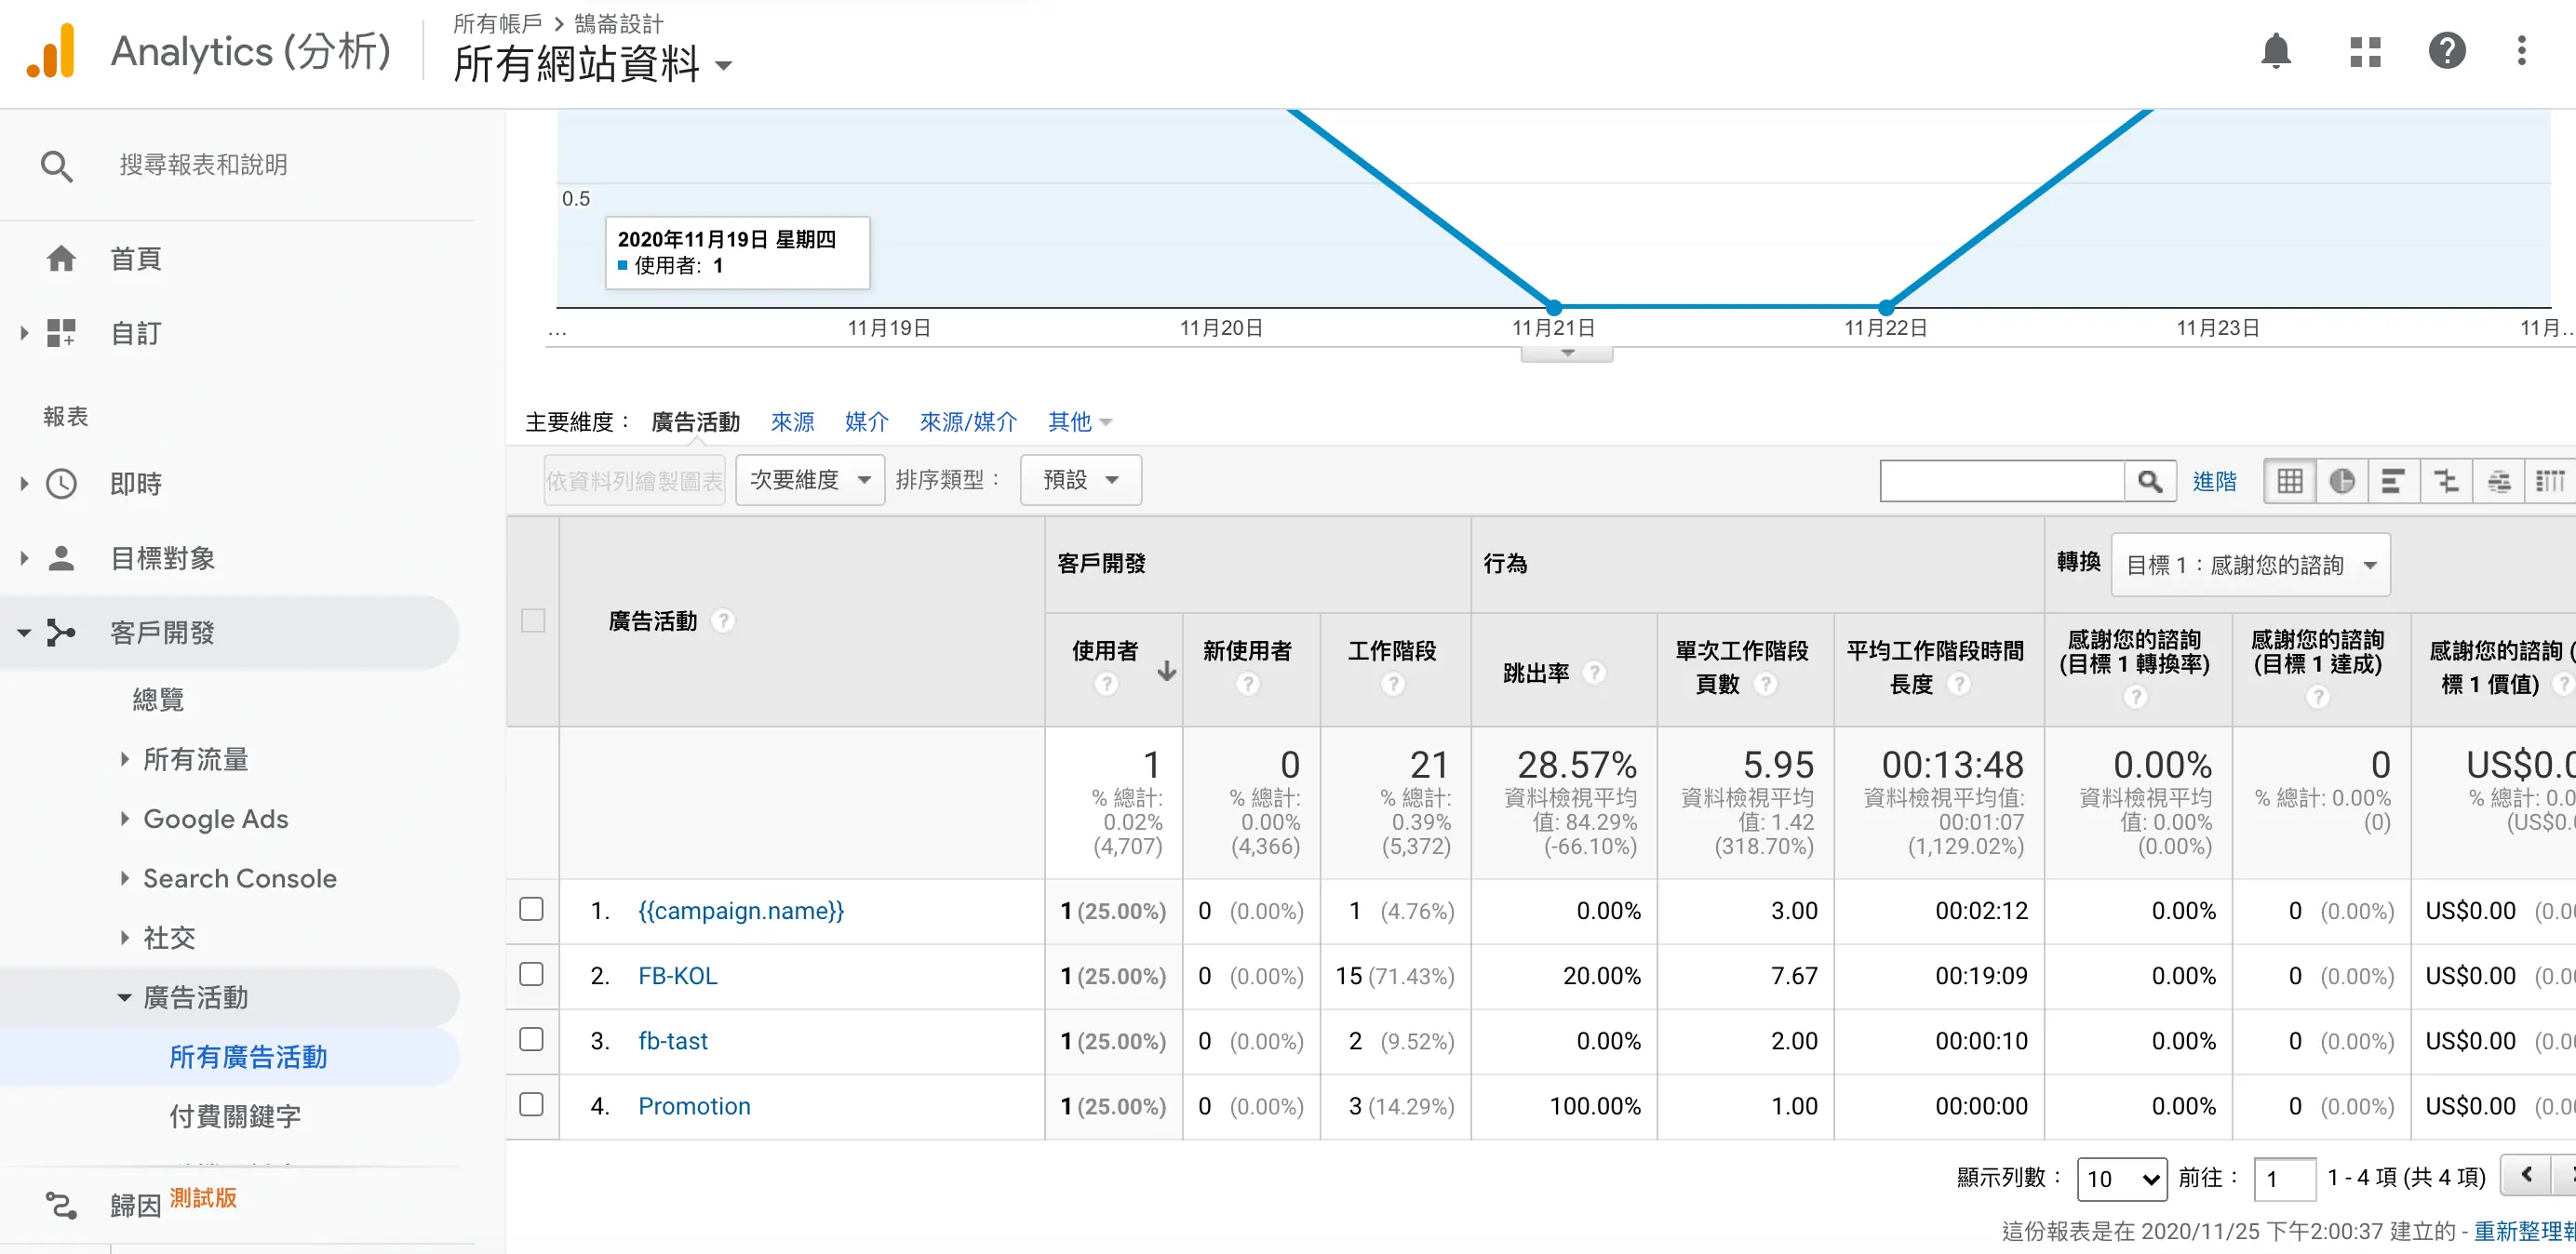Screen dimensions: 2576x1254
Task: Select the 媒介 primary dimension
Action: click(866, 422)
